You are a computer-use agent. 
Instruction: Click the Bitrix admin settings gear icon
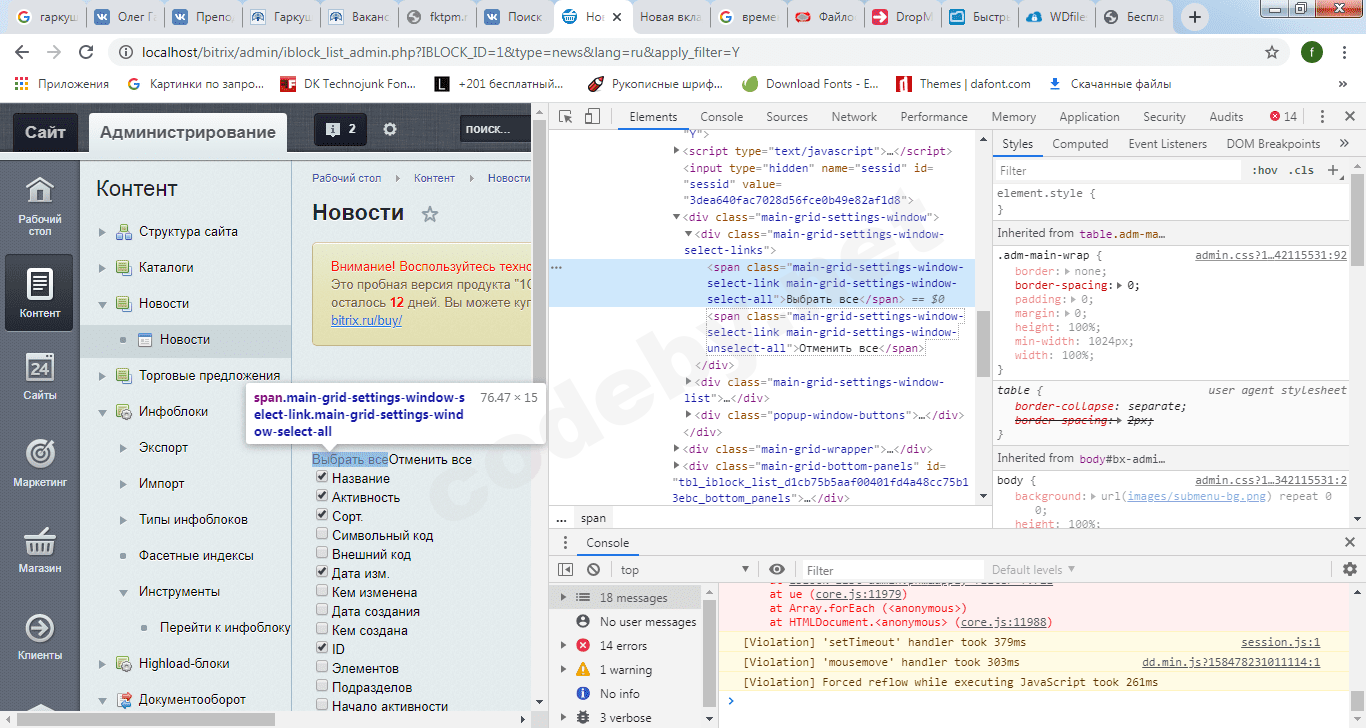tap(390, 129)
